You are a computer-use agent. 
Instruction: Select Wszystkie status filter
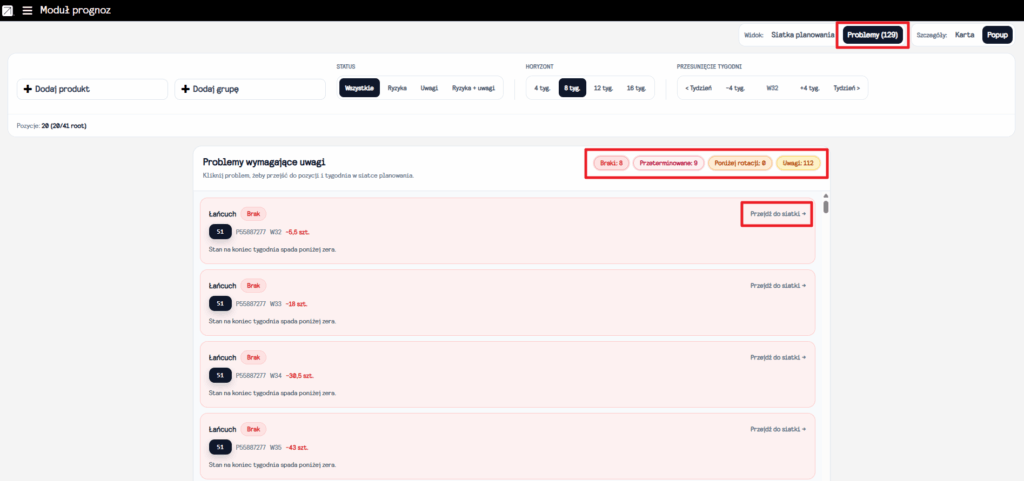359,88
